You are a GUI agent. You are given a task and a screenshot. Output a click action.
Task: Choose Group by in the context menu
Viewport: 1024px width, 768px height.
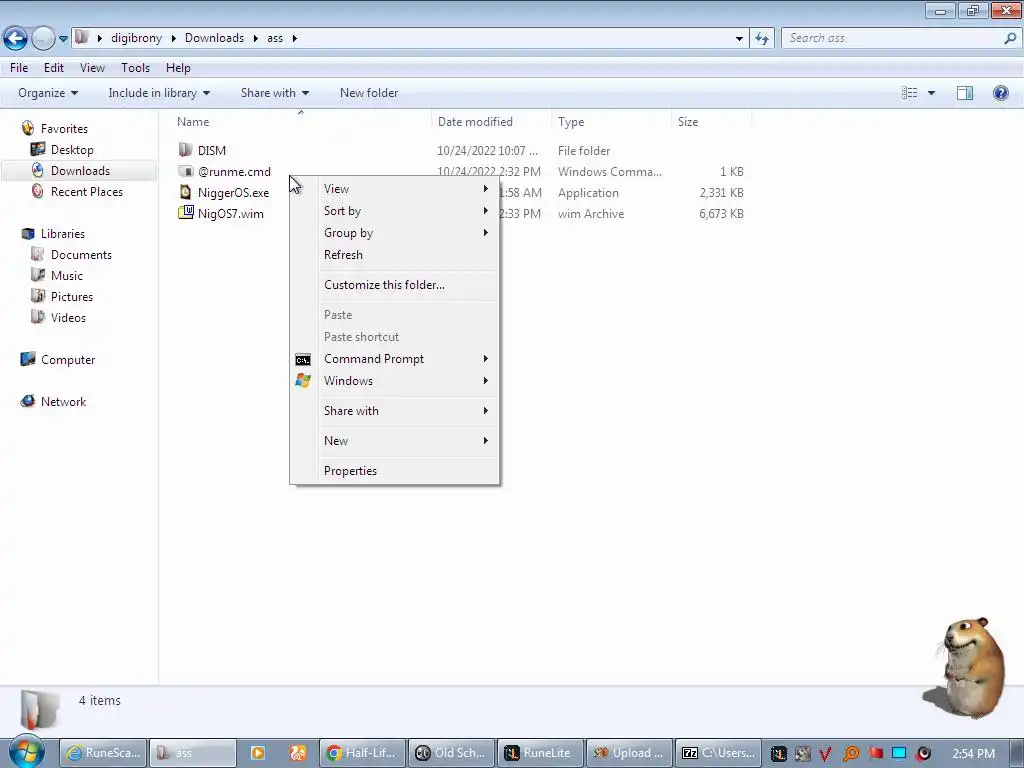tap(395, 232)
